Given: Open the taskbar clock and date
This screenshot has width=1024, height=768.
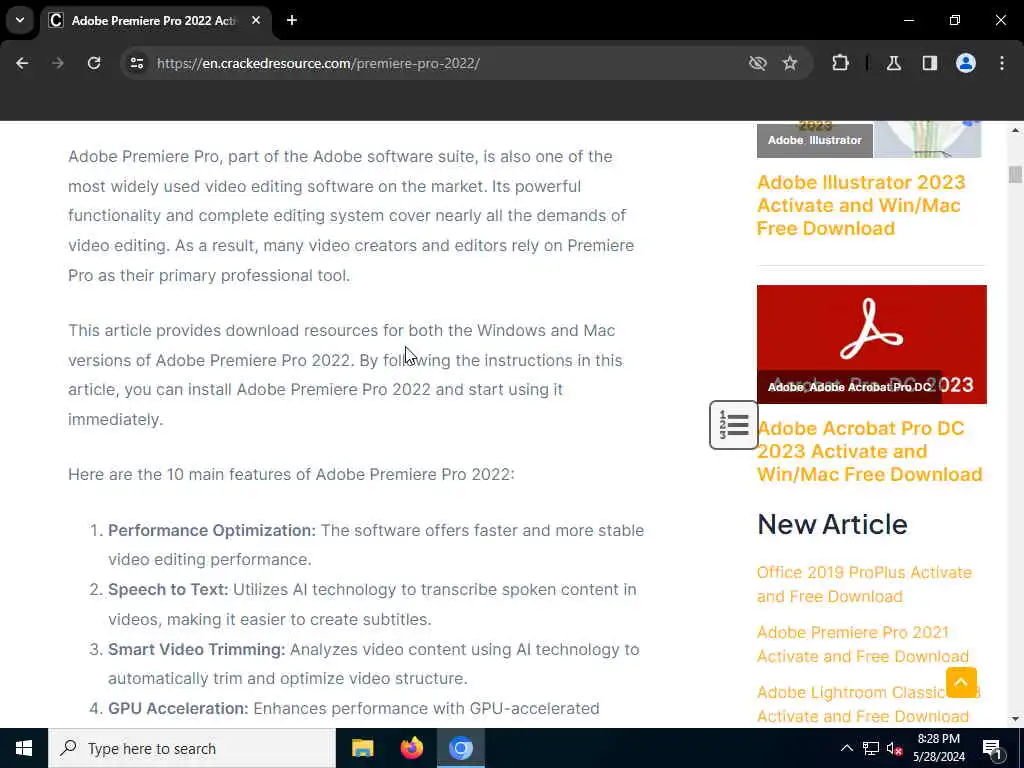Looking at the screenshot, I should point(938,748).
